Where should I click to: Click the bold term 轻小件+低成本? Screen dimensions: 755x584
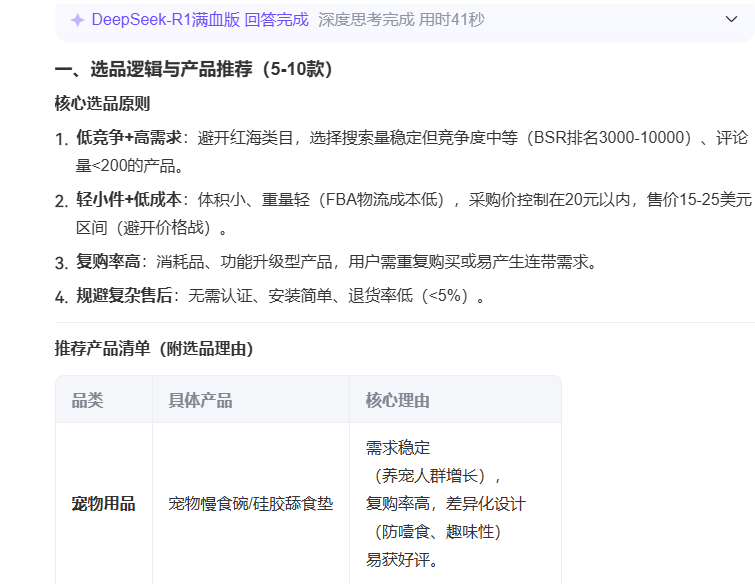point(129,200)
